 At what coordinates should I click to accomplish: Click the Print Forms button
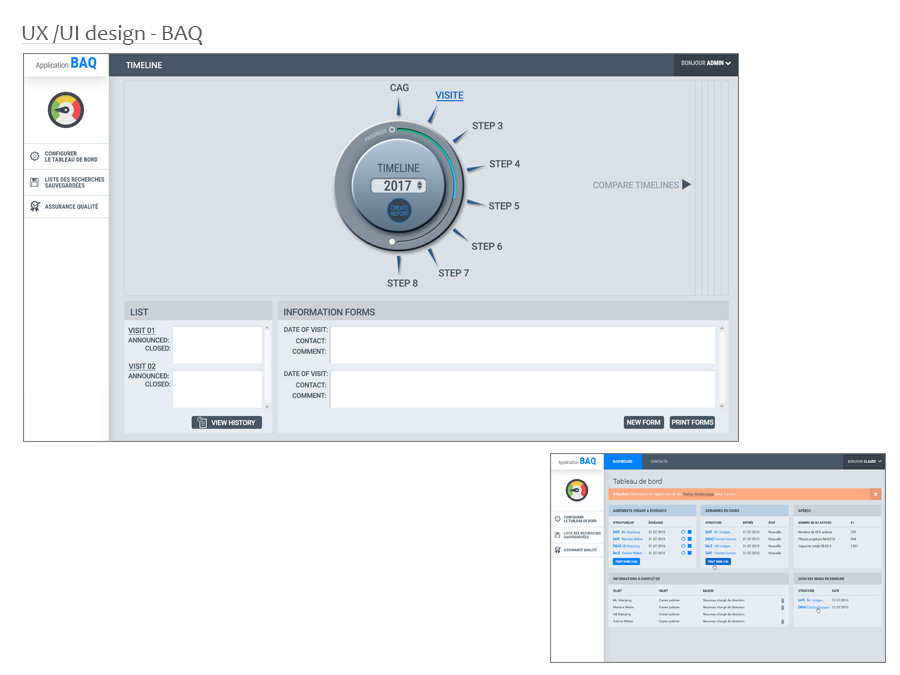pyautogui.click(x=692, y=423)
